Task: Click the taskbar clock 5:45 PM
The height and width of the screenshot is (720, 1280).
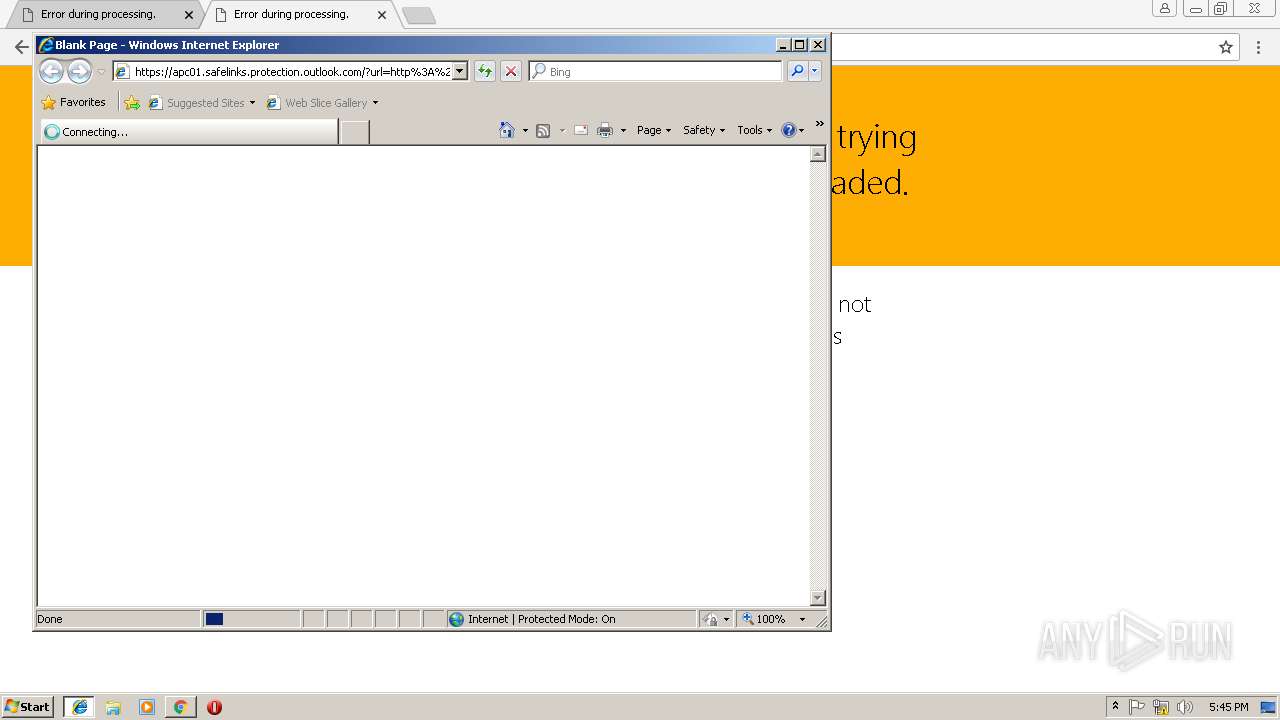Action: 1228,707
